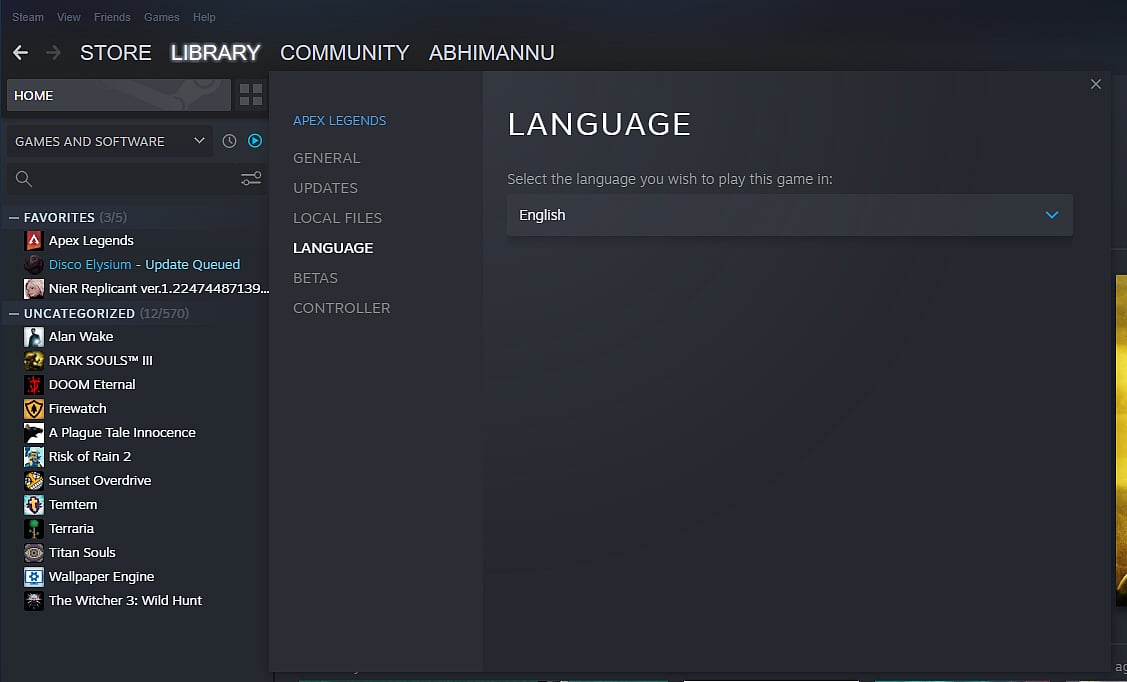Image resolution: width=1127 pixels, height=682 pixels.
Task: Open the GENERAL properties tab
Action: 326,158
